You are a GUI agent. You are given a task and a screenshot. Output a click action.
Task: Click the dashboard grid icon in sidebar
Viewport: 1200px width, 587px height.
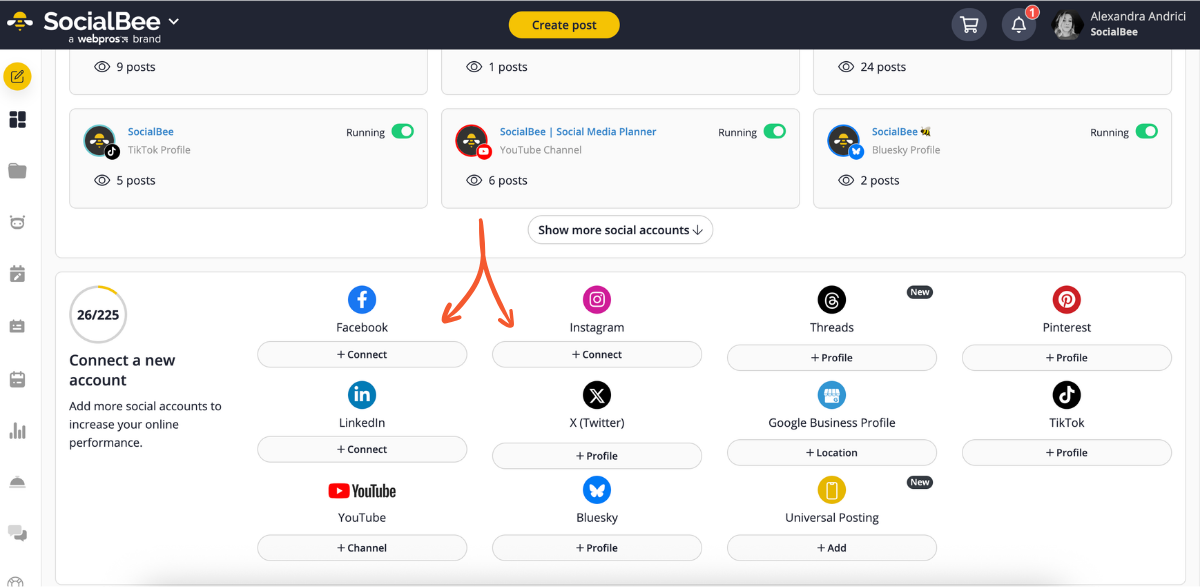tap(17, 120)
